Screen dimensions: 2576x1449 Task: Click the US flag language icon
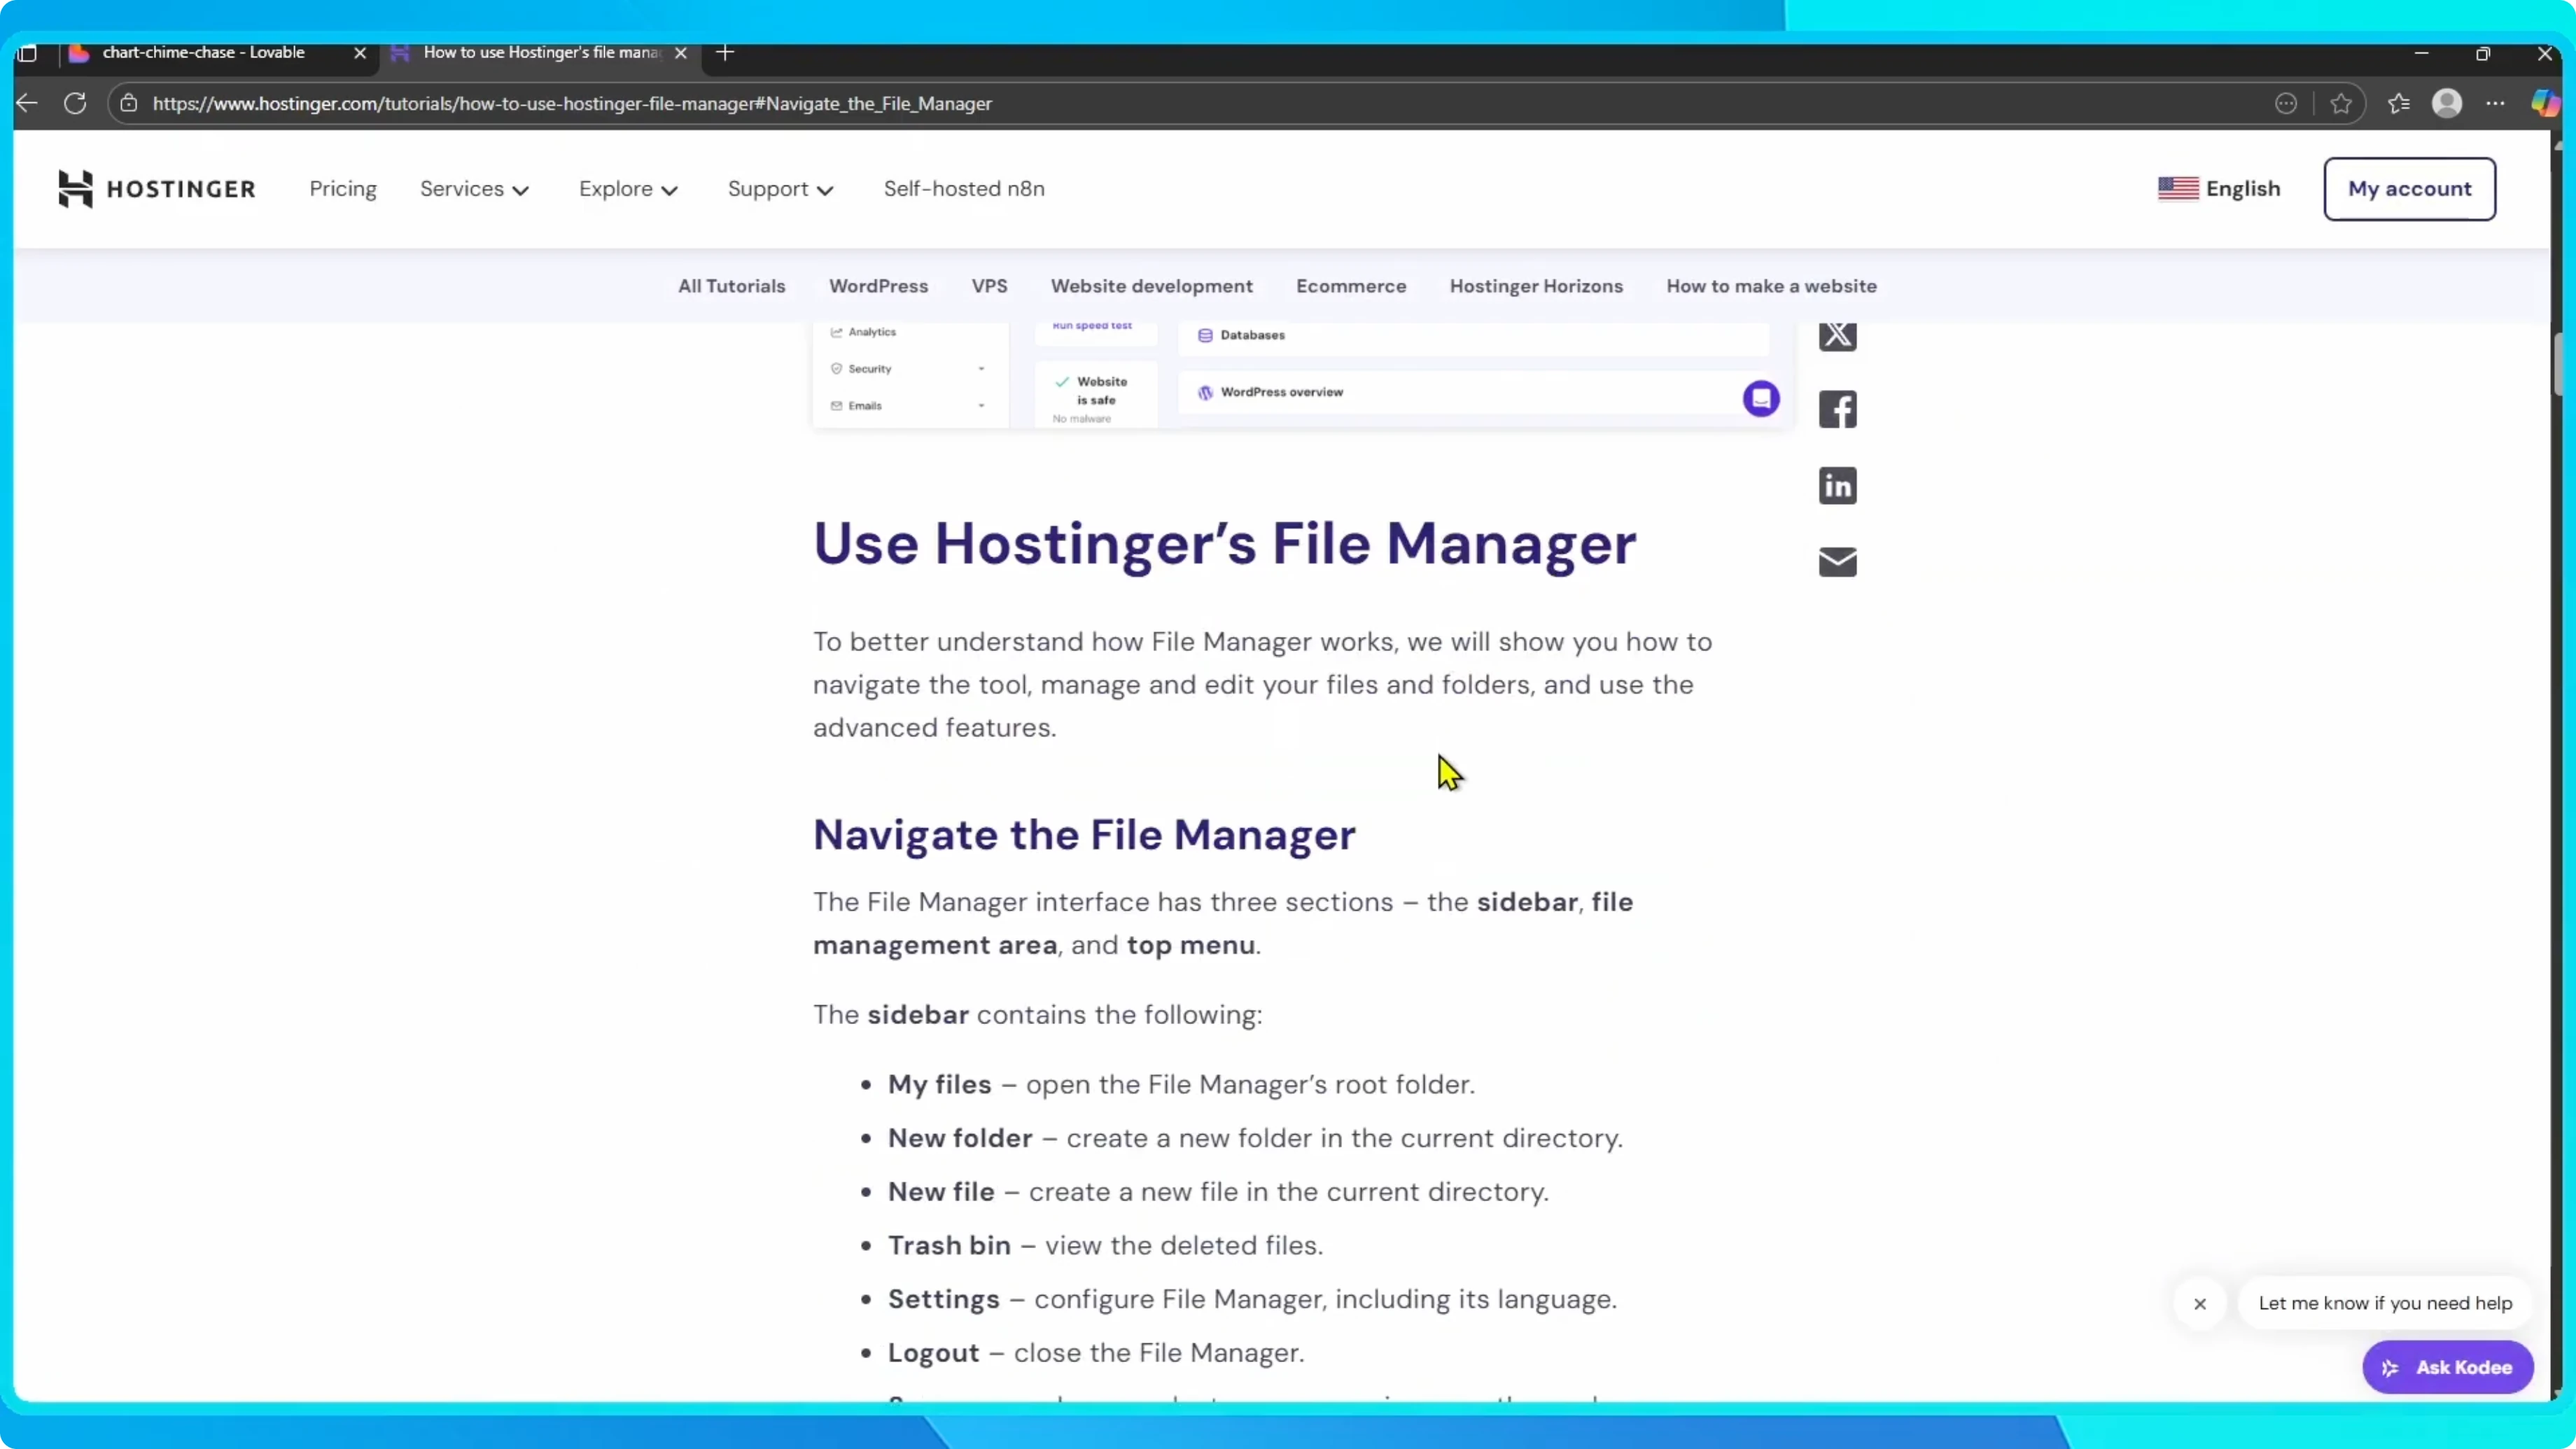[2177, 189]
